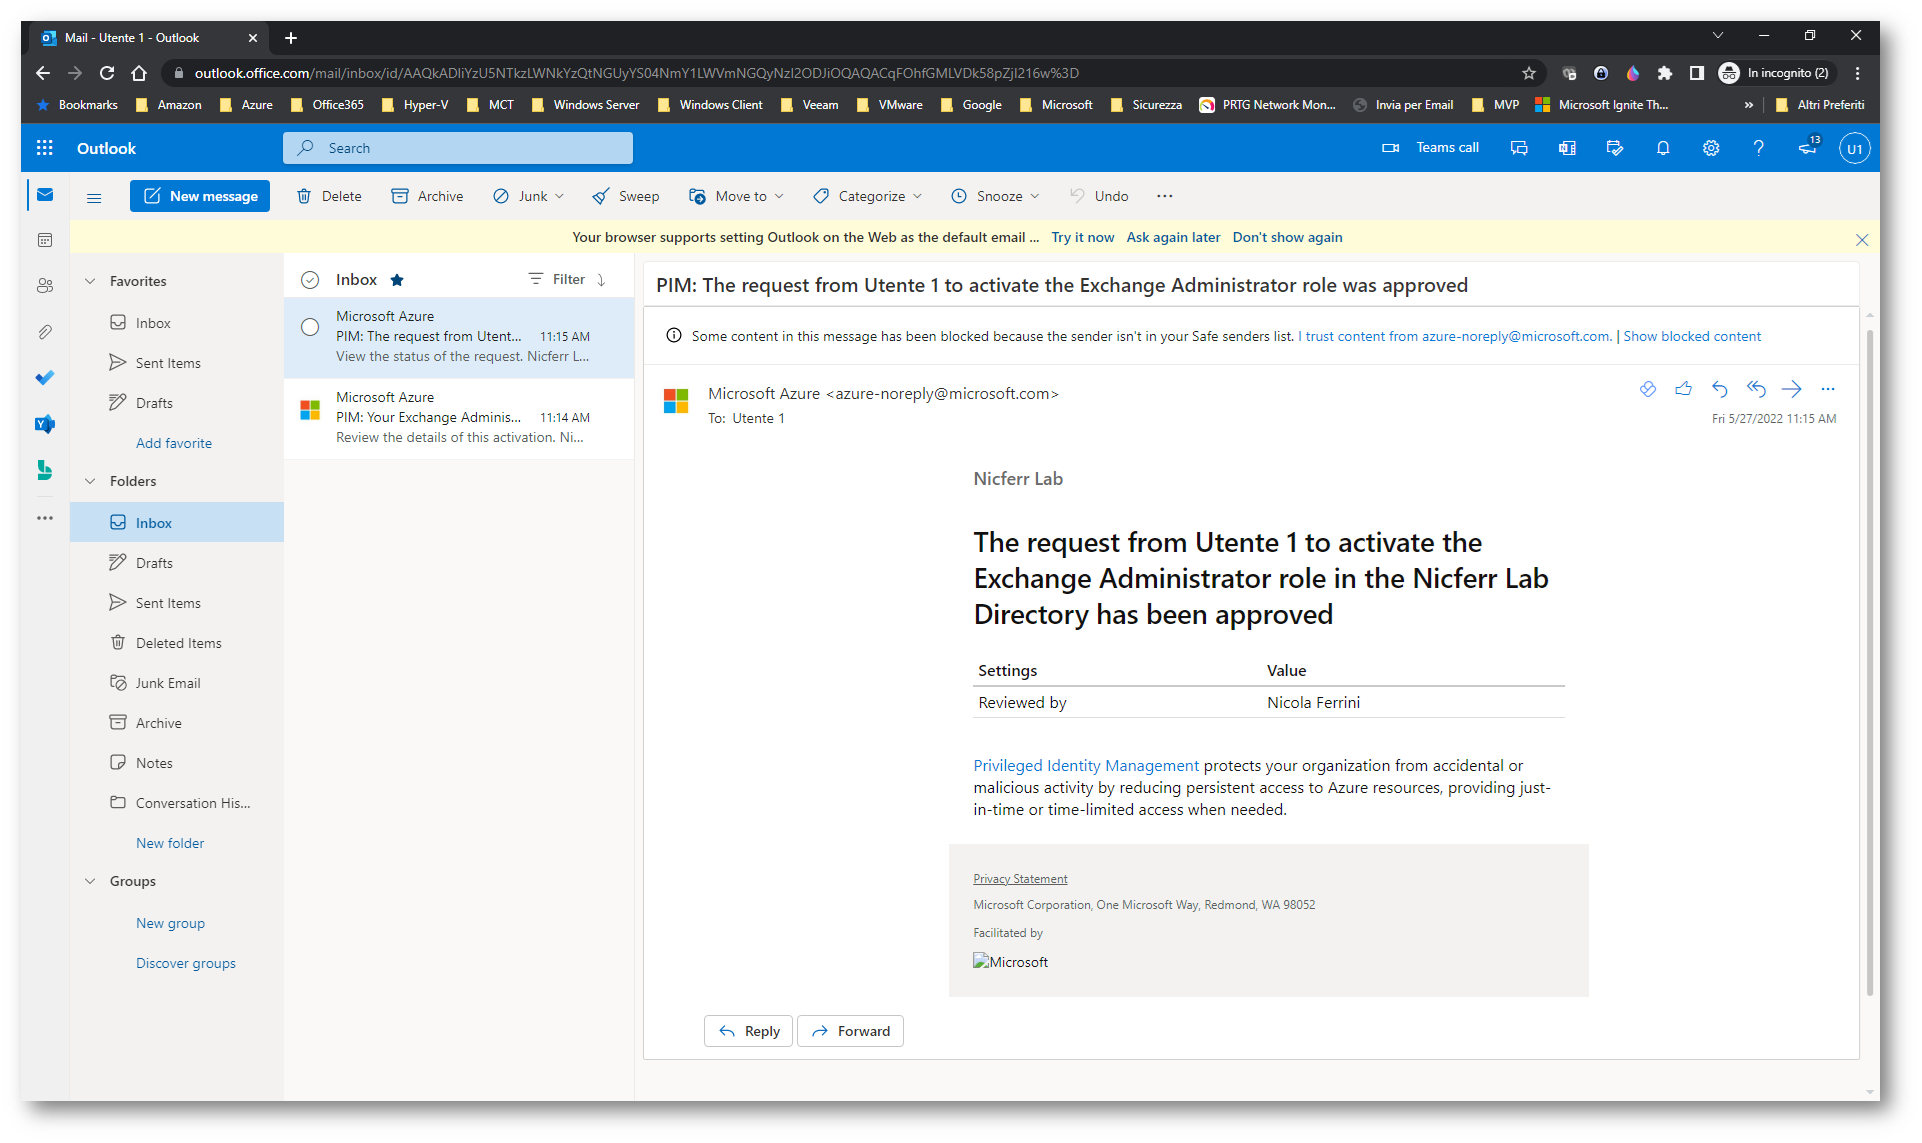Viewport: 1922px width, 1143px height.
Task: Select the 11:15 AM Azure message circle
Action: point(310,327)
